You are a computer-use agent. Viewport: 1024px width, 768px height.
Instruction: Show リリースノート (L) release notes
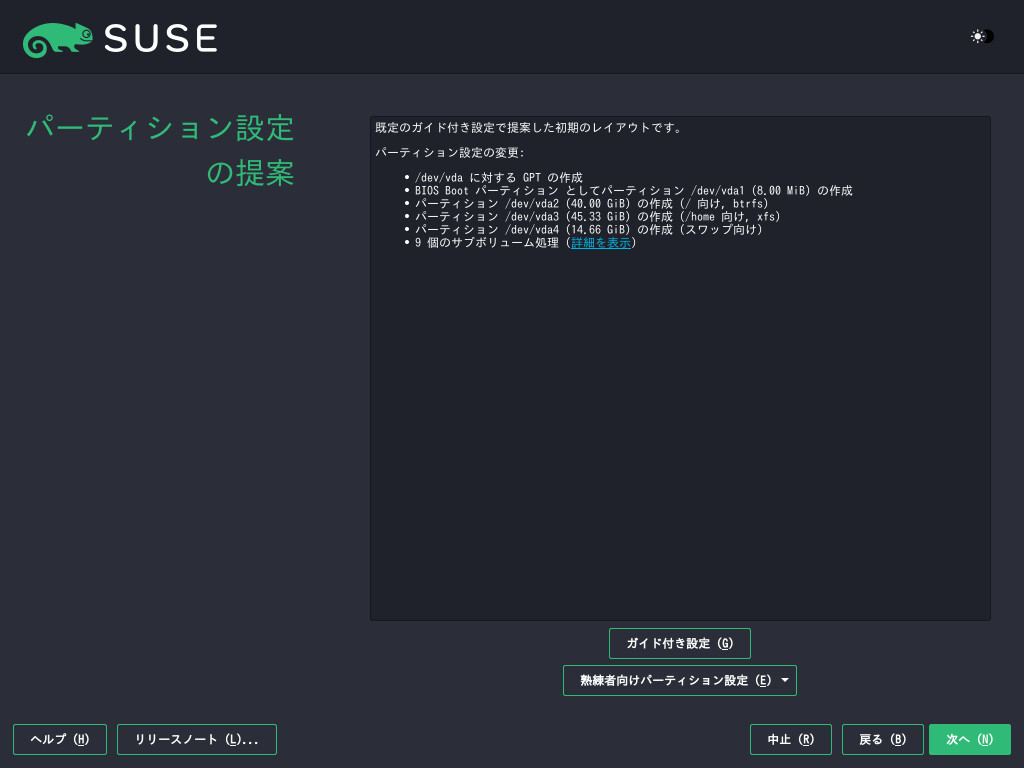coord(196,740)
